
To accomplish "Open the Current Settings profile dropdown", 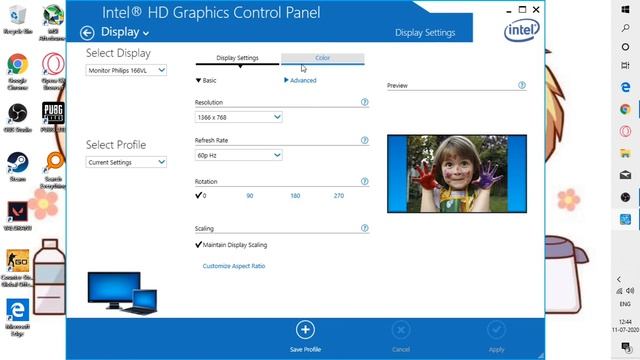I will coord(126,162).
